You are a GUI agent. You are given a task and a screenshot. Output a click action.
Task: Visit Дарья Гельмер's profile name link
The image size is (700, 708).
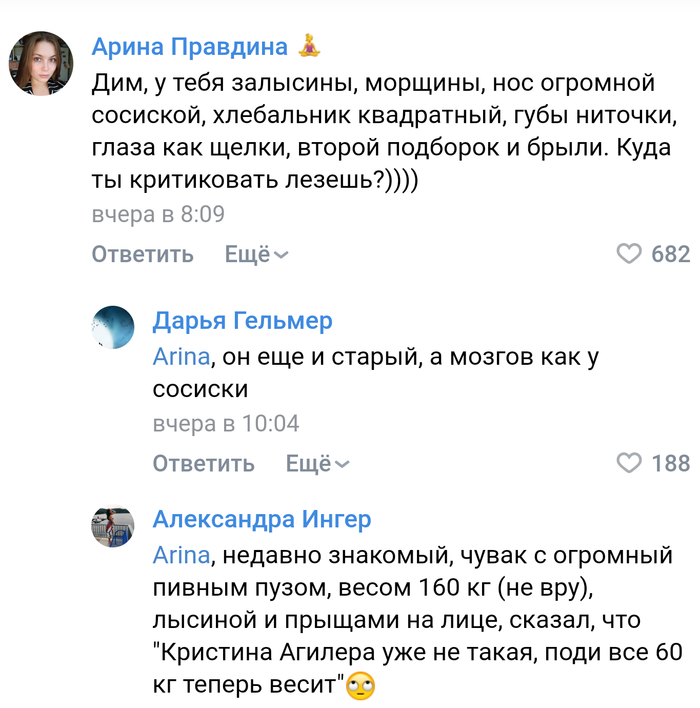(243, 320)
